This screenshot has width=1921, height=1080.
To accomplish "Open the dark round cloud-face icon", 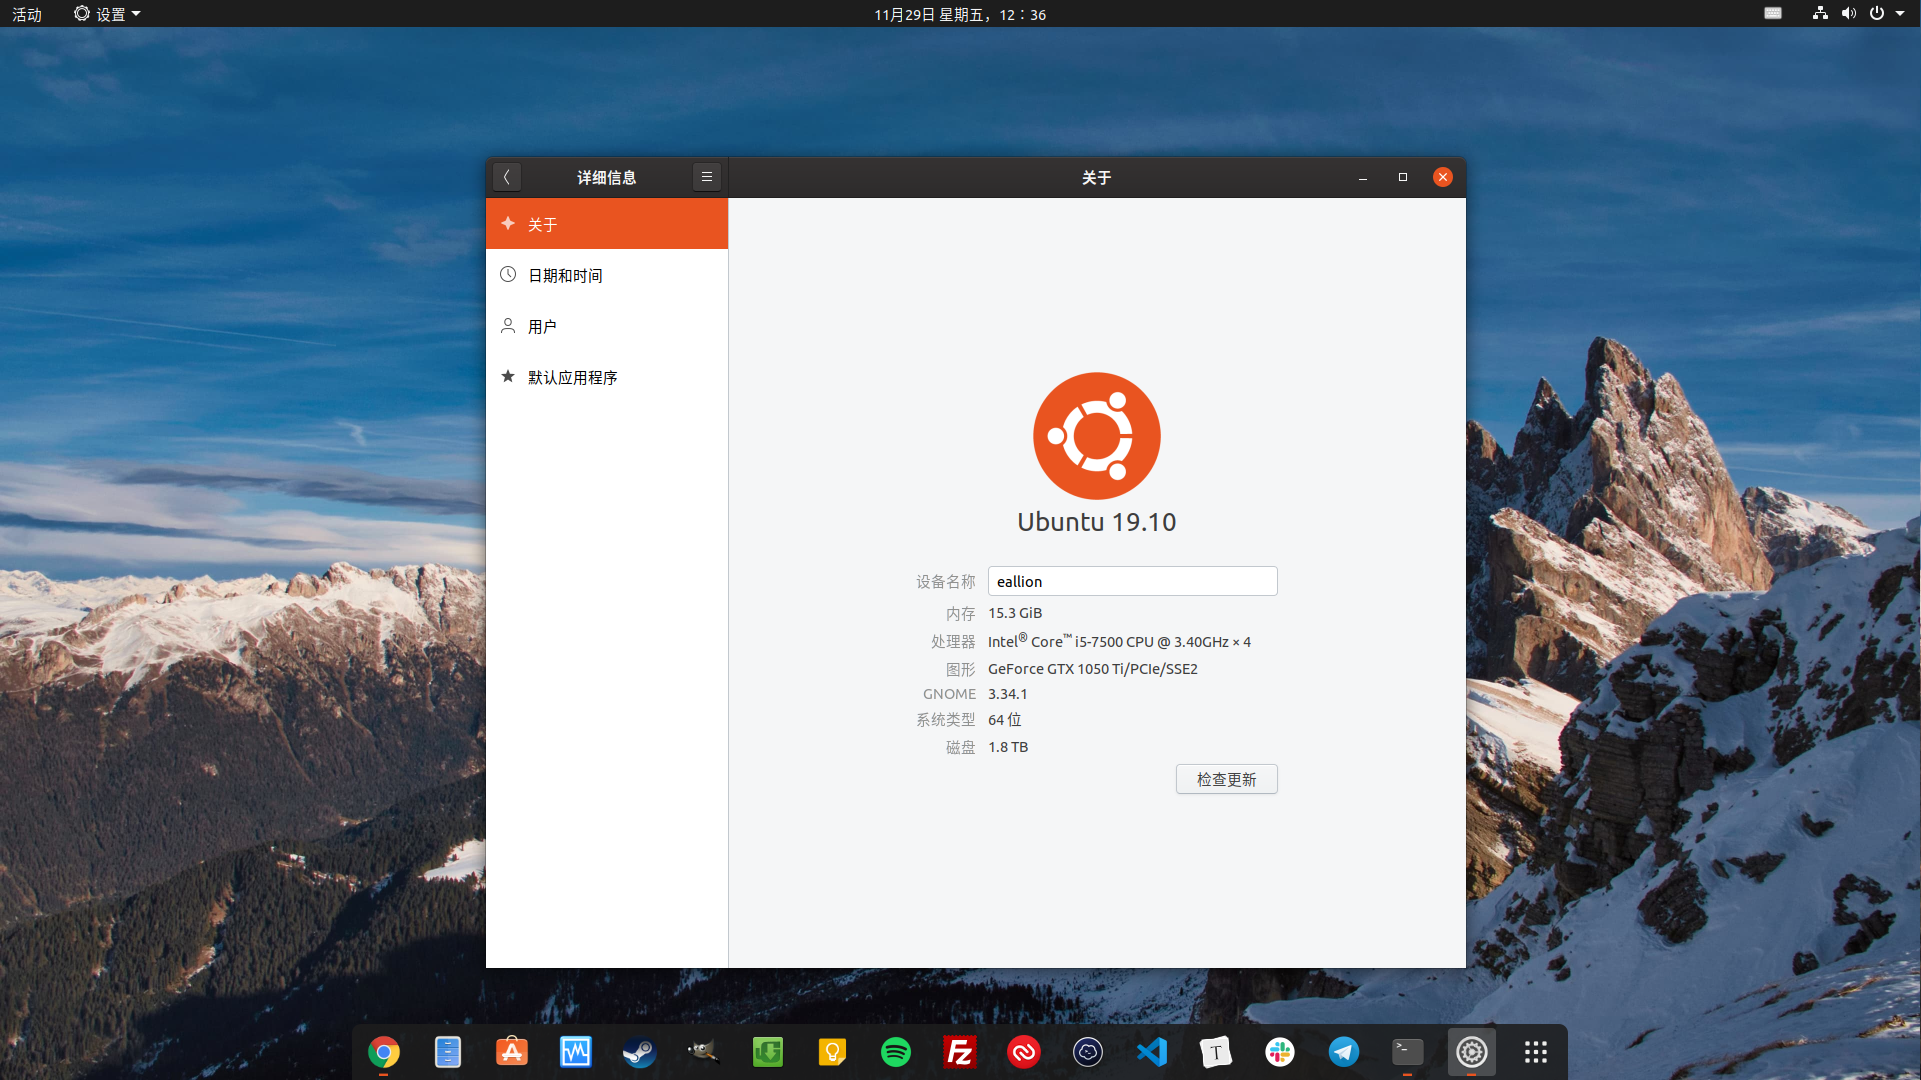I will 1088,1052.
